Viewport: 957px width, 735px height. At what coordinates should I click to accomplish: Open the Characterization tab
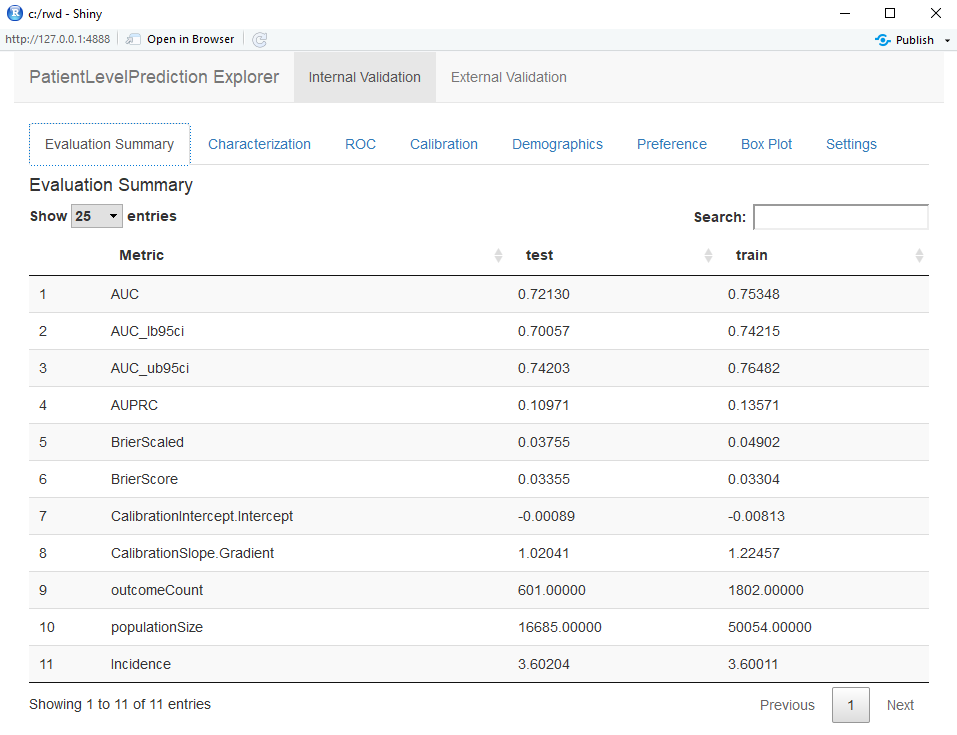click(259, 144)
